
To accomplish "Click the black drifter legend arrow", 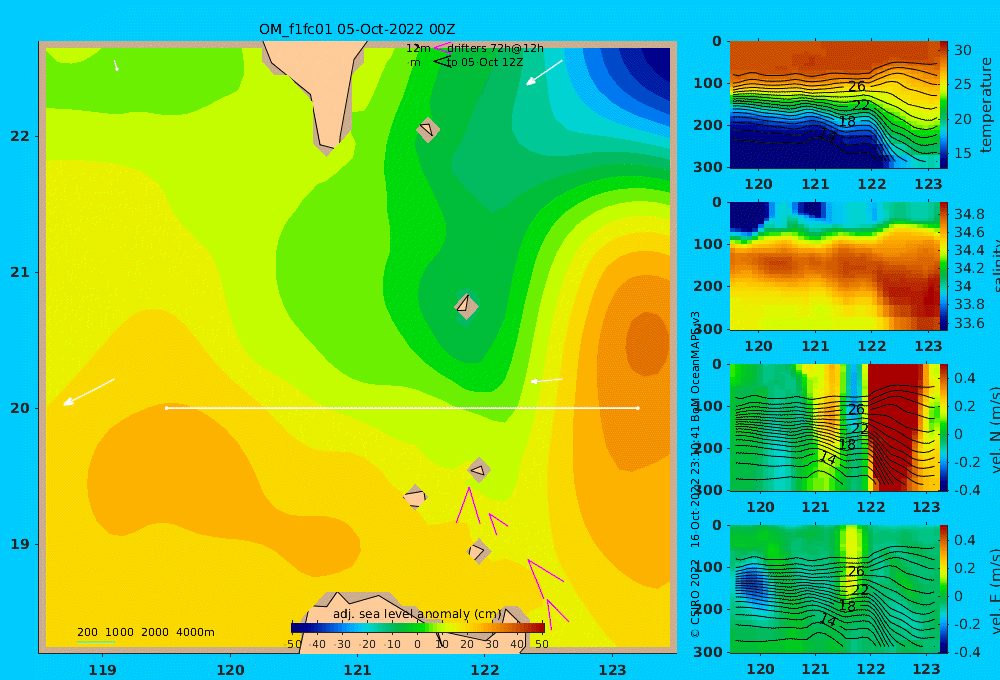I will pos(442,62).
